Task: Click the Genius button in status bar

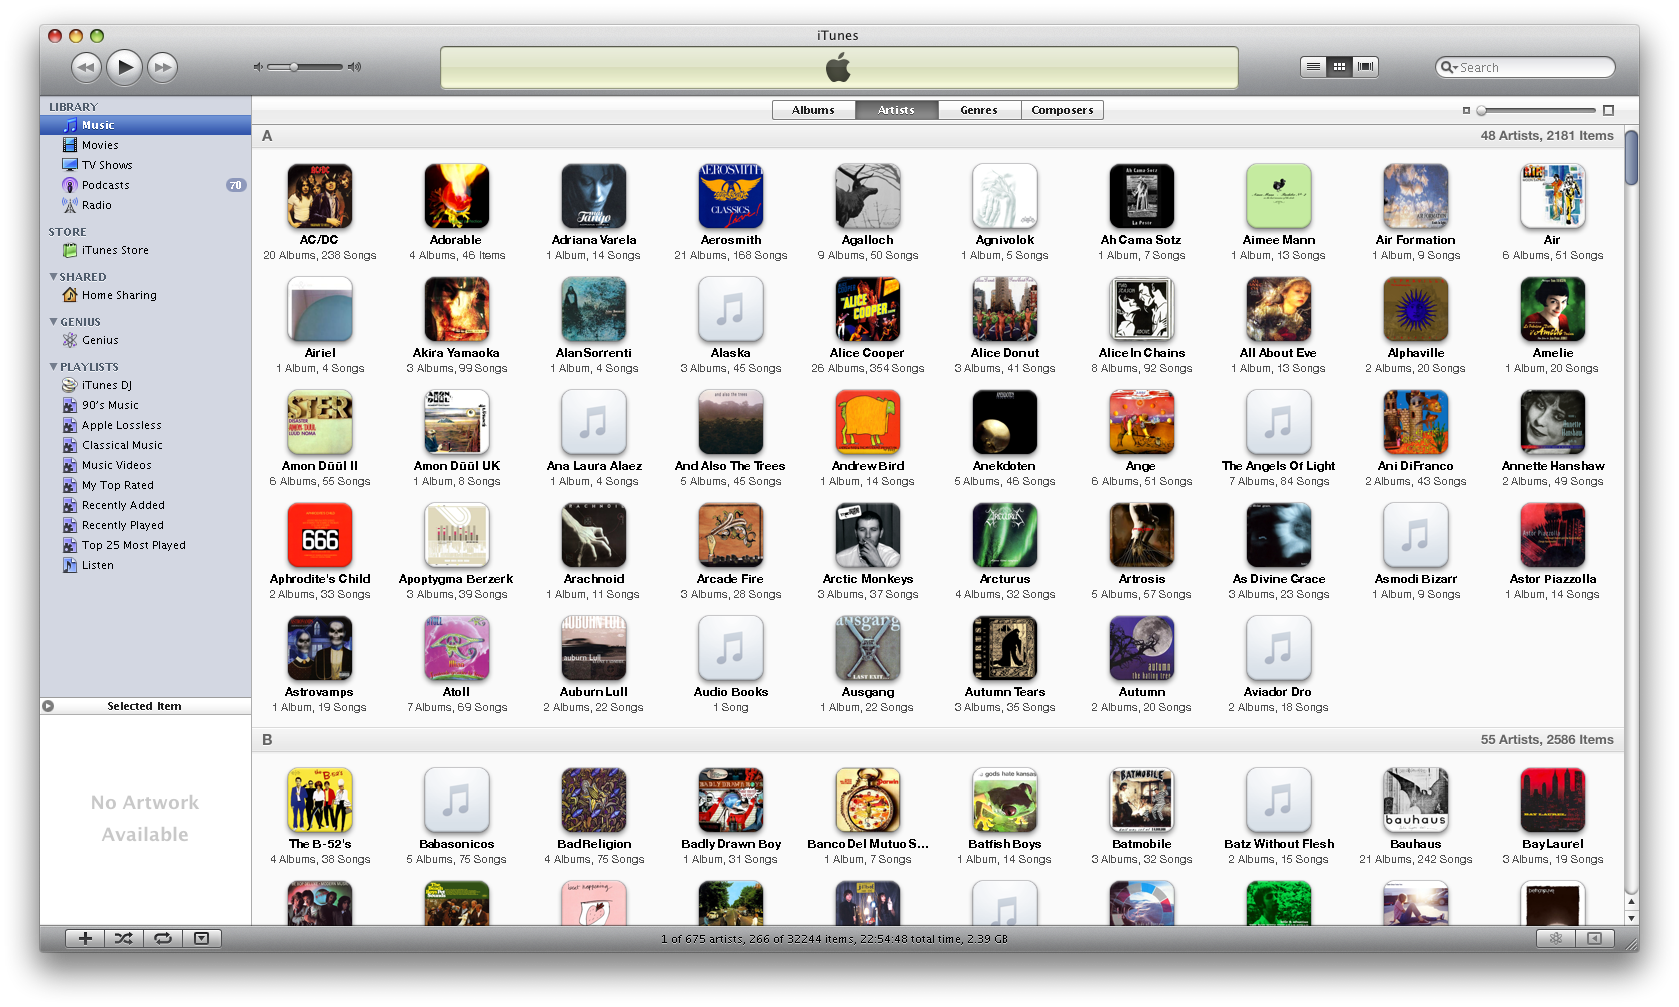Action: (1555, 938)
